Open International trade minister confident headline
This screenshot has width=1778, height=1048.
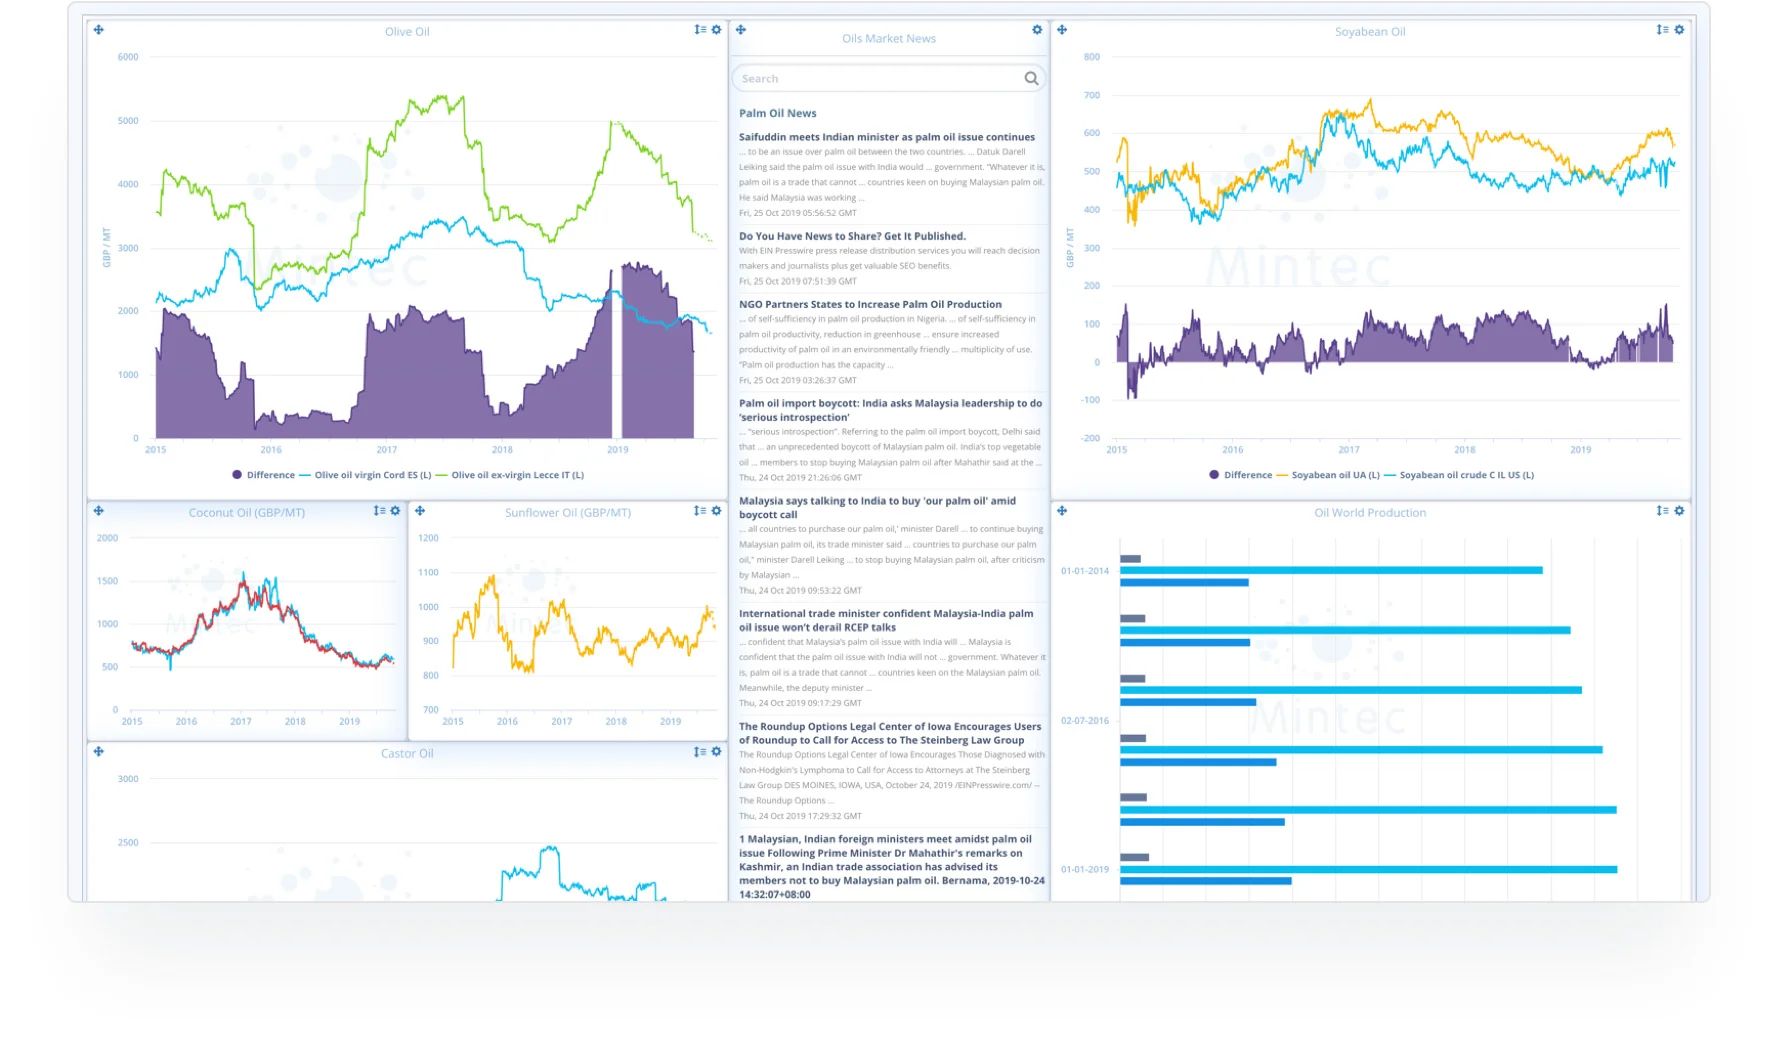pyautogui.click(x=886, y=620)
